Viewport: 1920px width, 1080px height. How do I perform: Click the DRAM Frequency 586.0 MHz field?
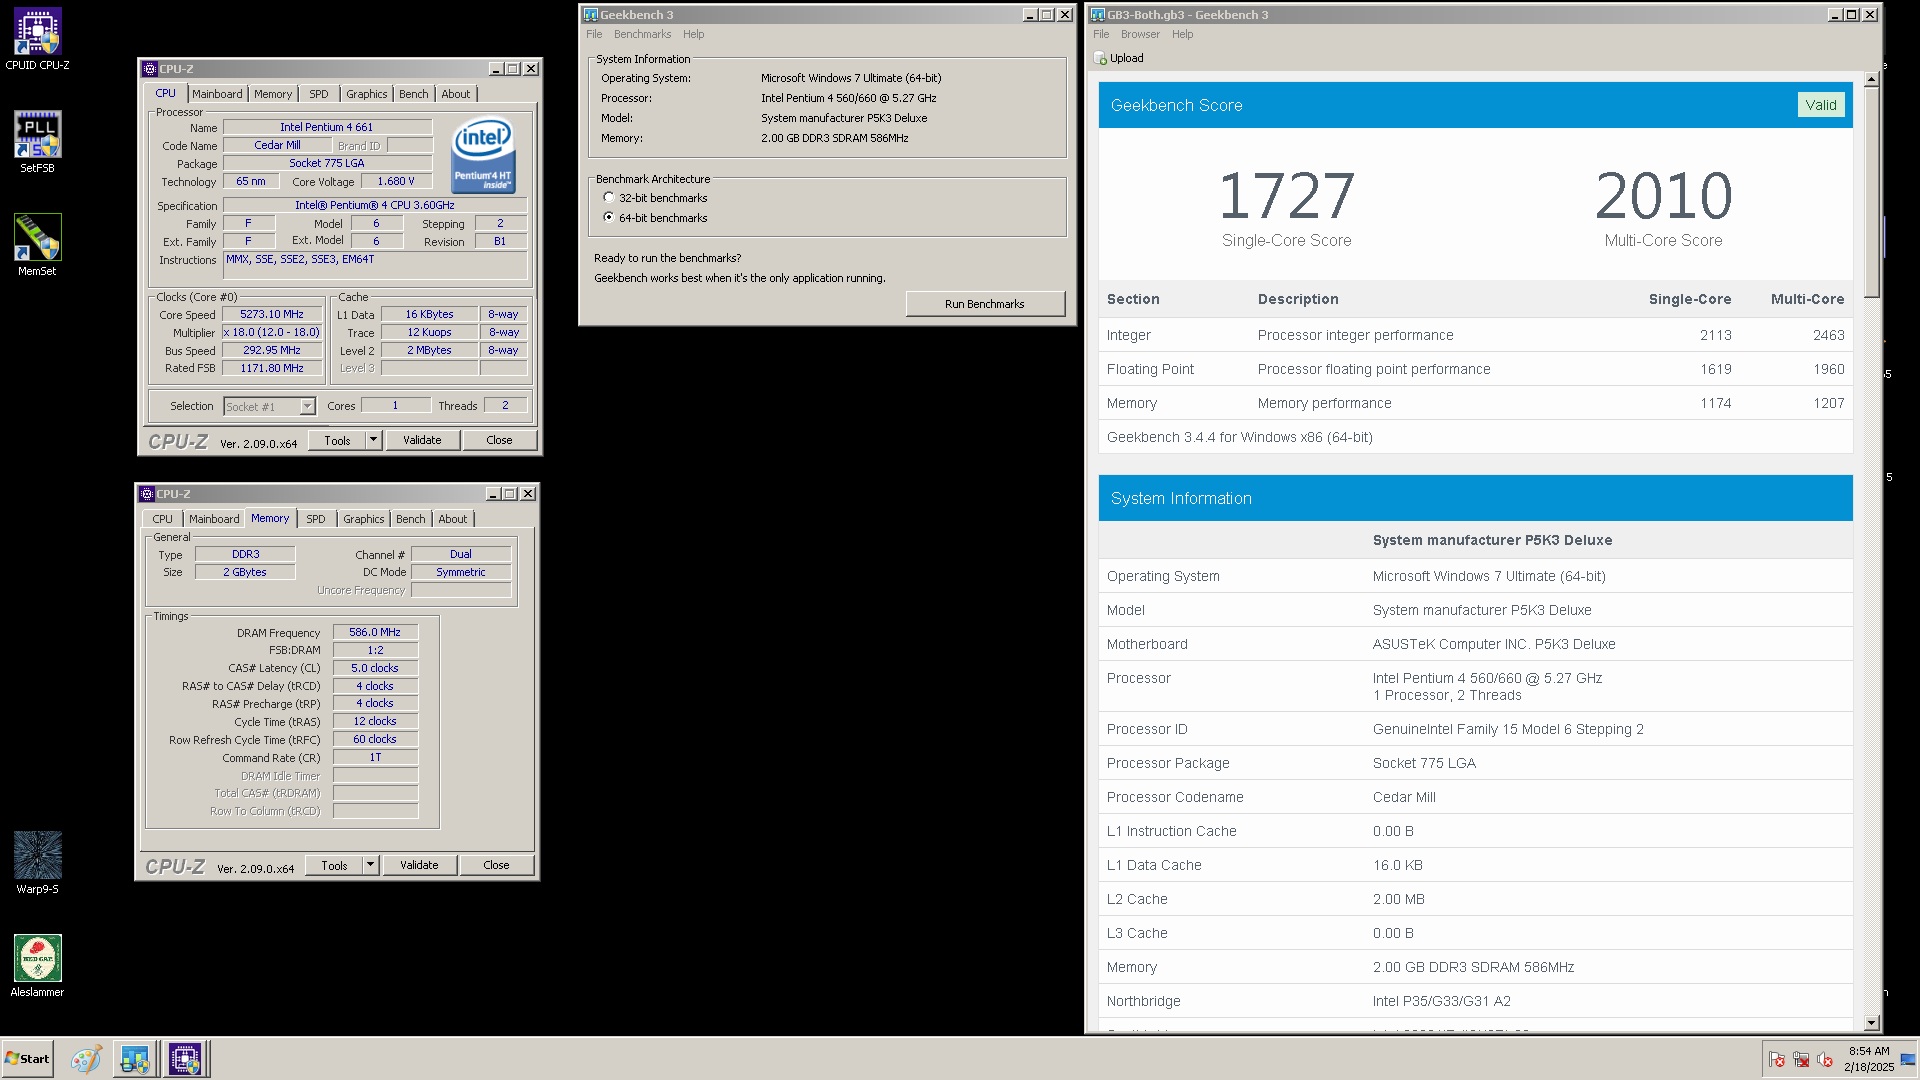[375, 632]
